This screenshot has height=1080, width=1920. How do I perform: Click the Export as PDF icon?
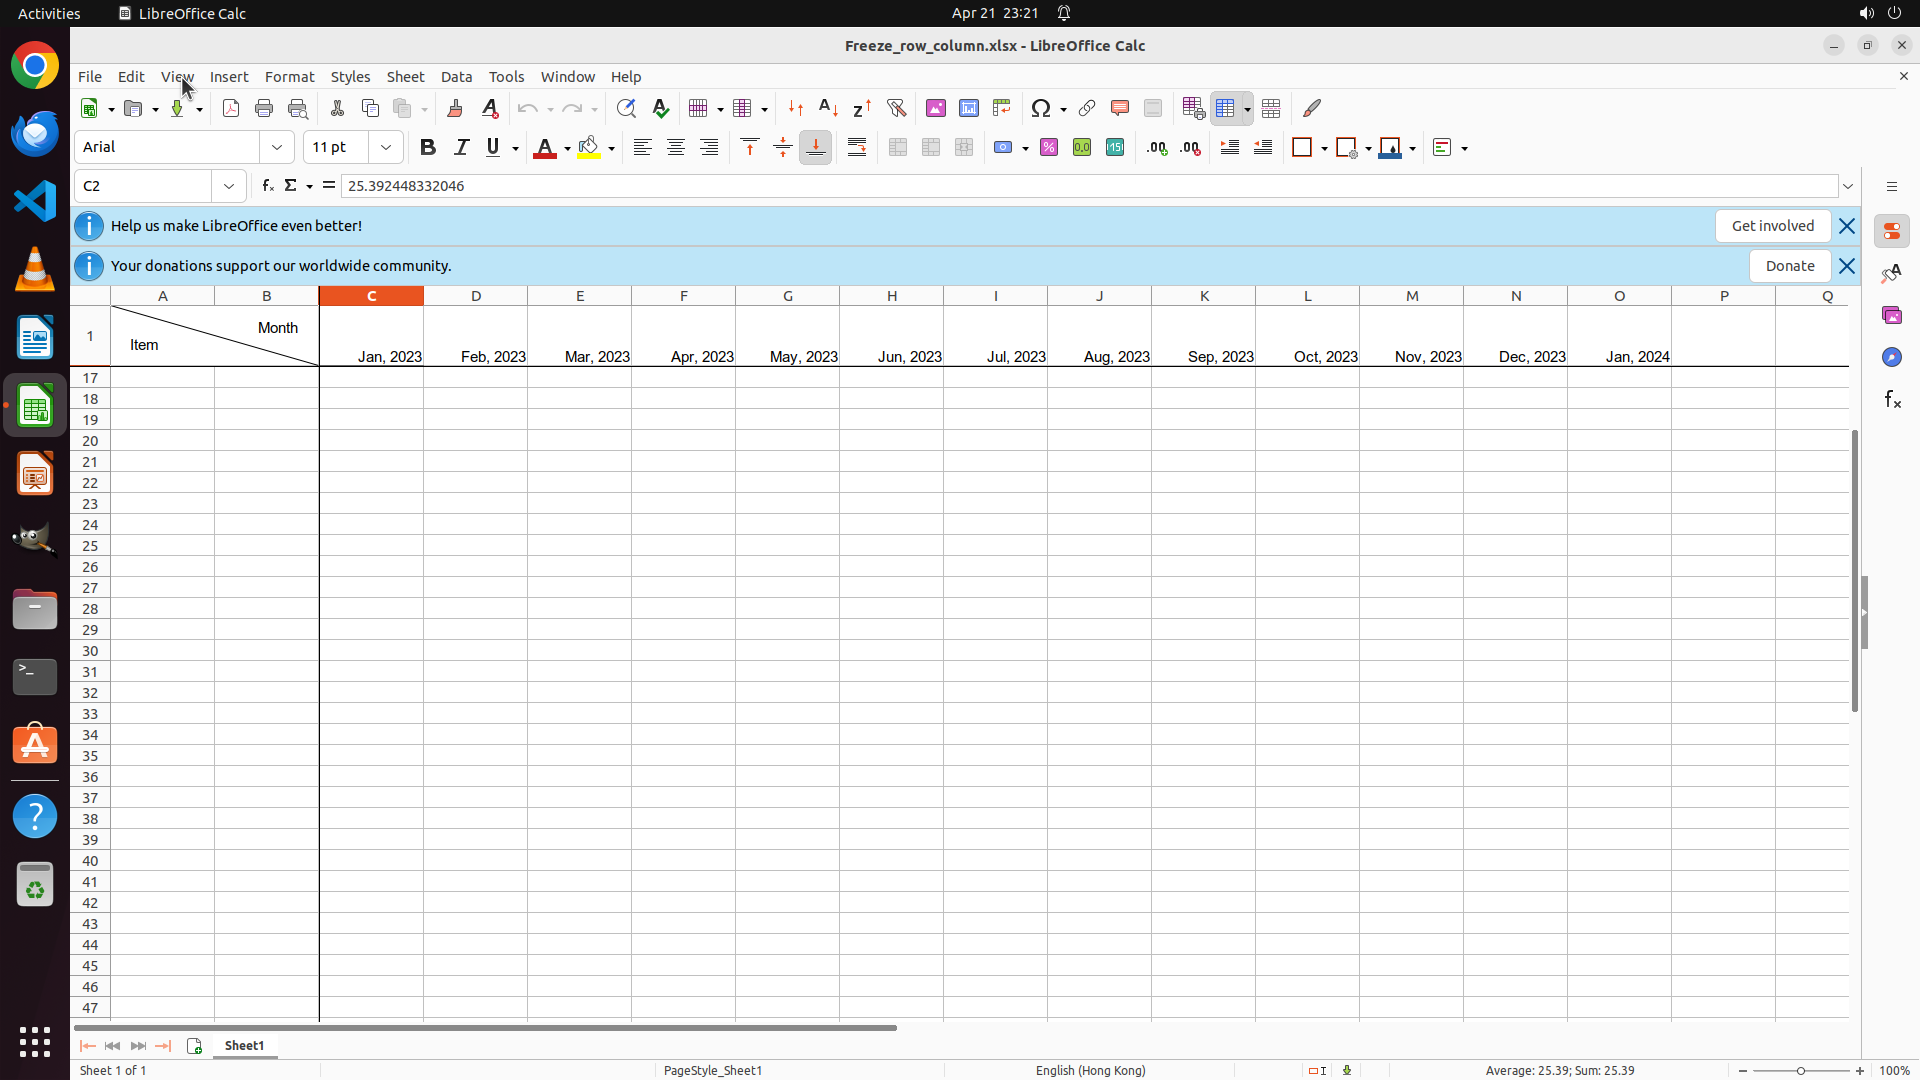(x=231, y=108)
